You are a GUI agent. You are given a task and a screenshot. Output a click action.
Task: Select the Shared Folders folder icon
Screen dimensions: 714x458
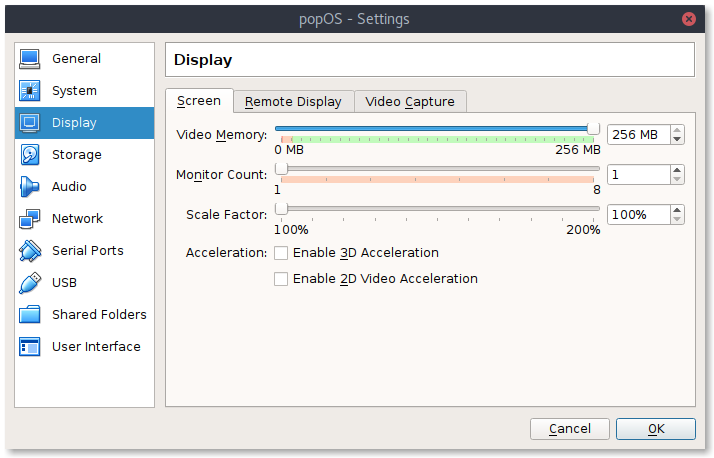[x=30, y=315]
